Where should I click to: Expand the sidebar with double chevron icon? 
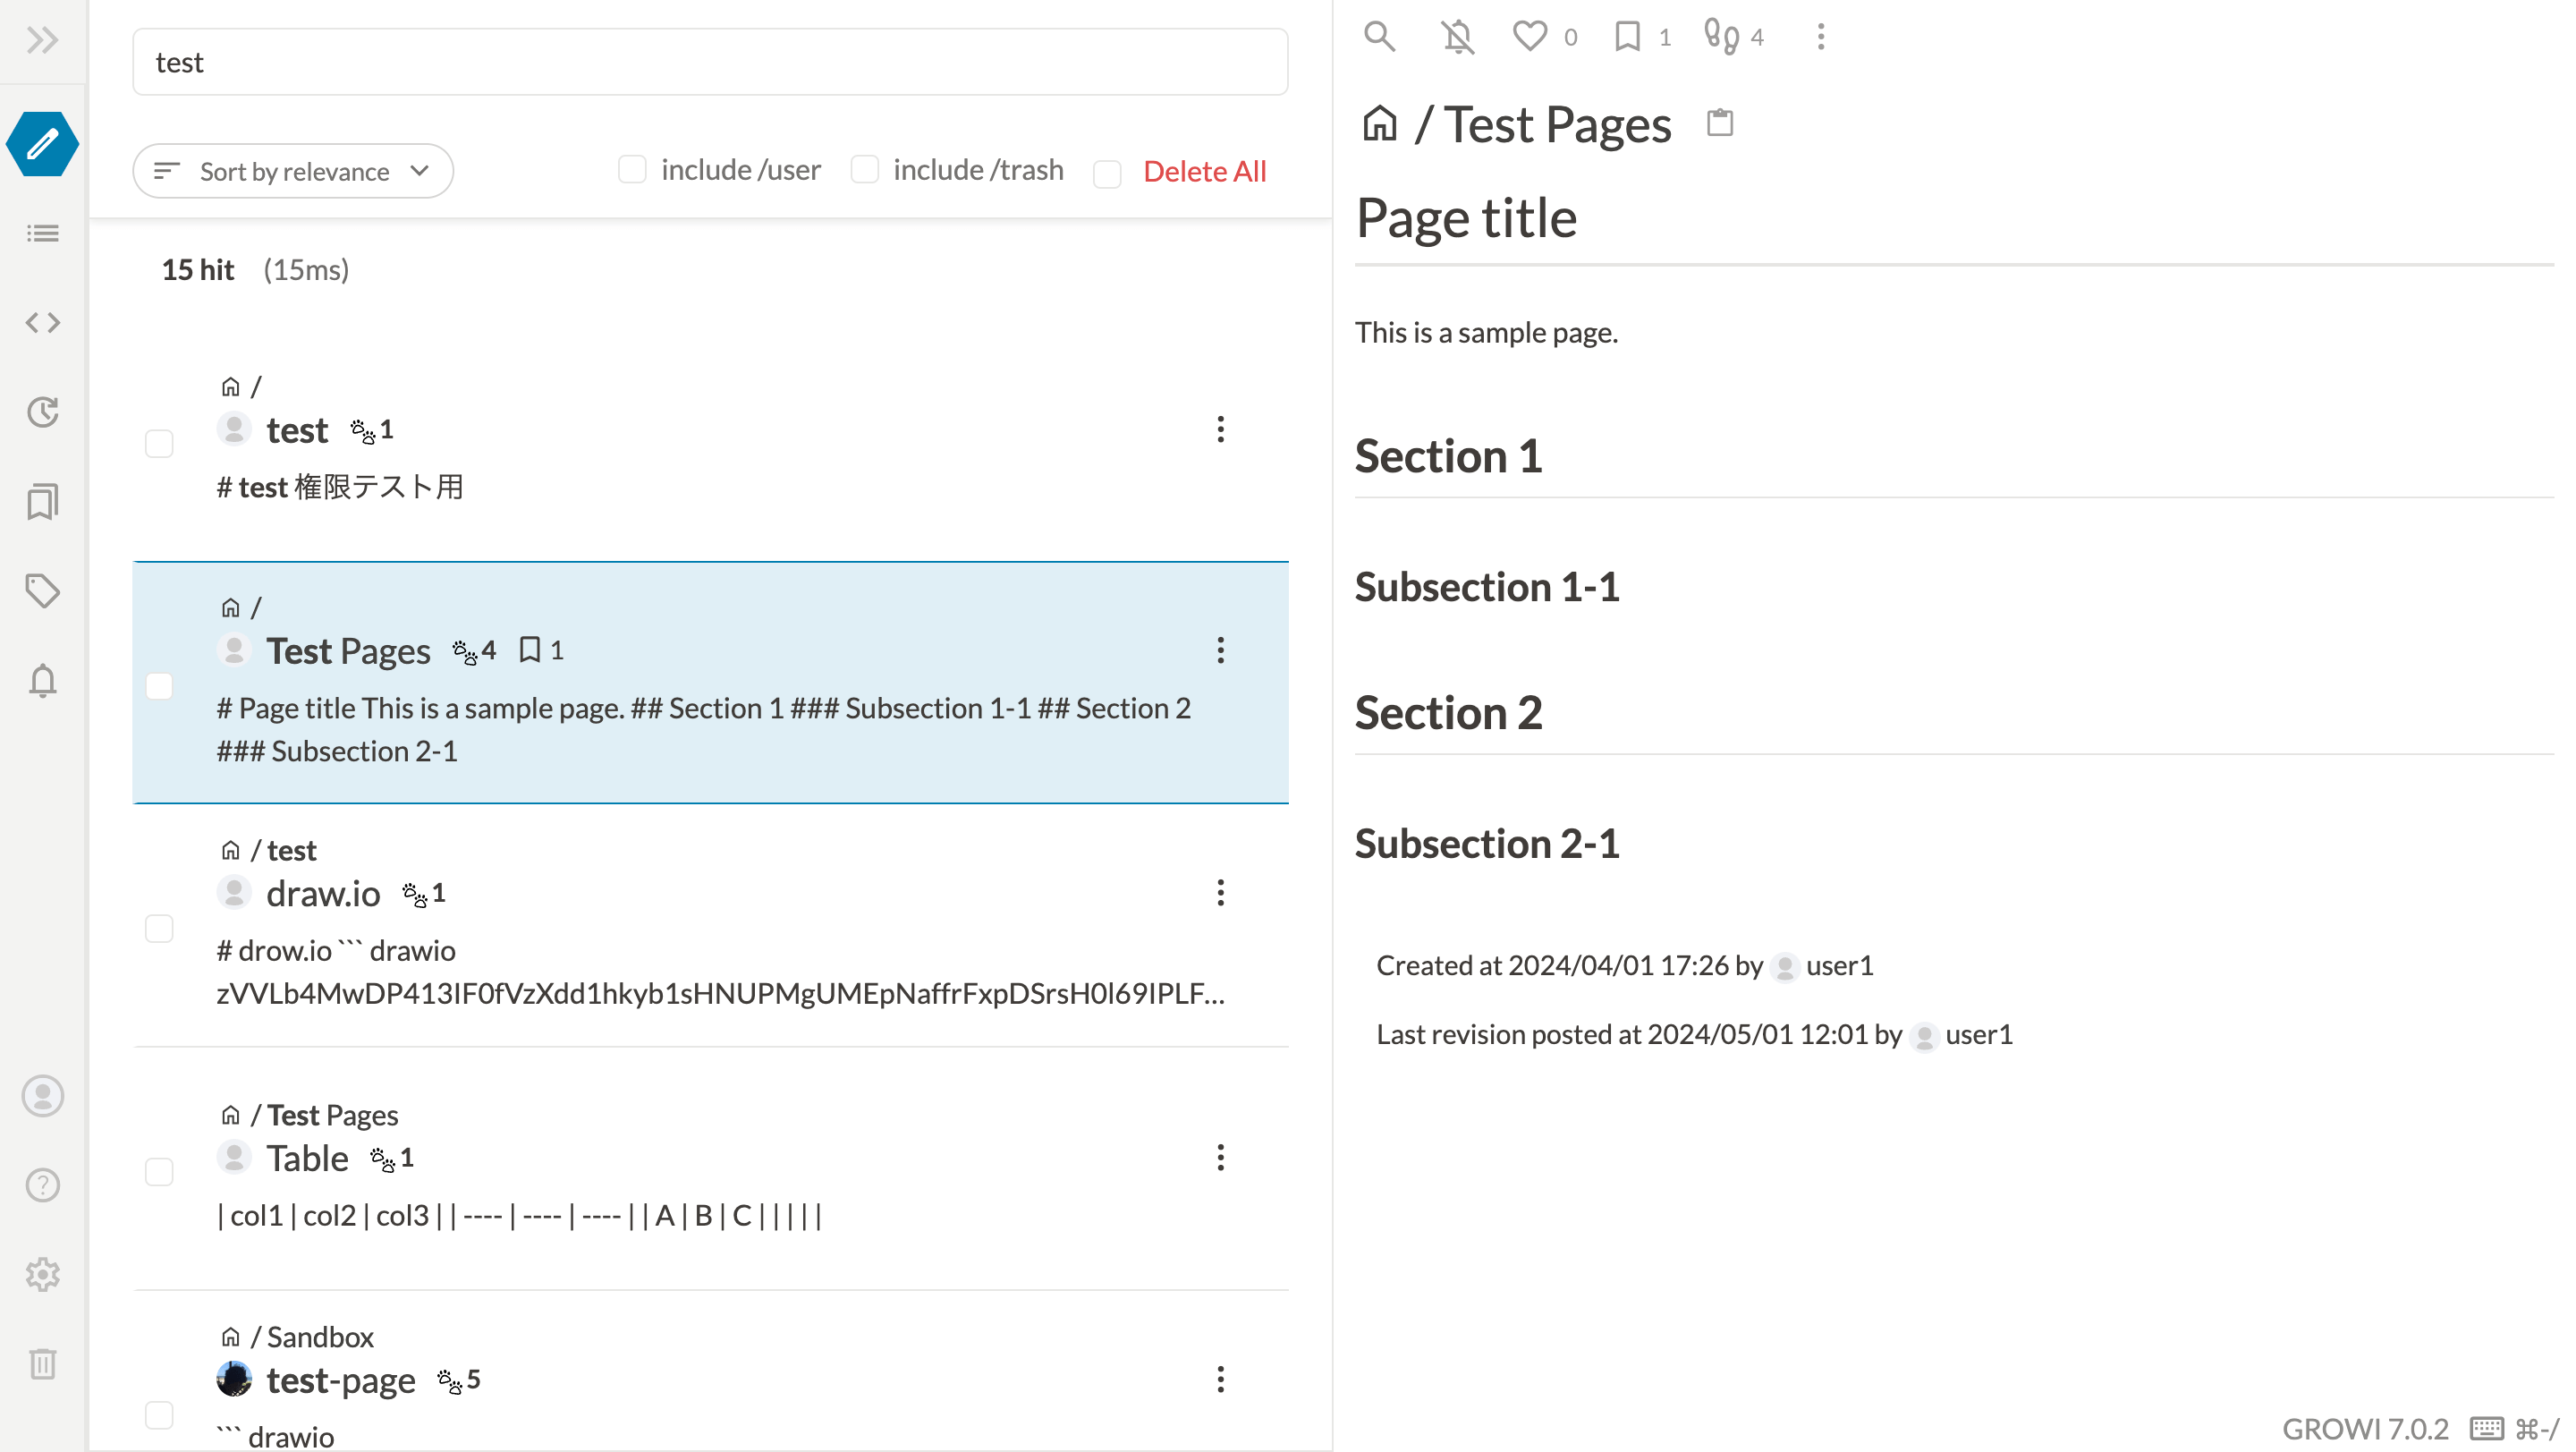(x=42, y=40)
